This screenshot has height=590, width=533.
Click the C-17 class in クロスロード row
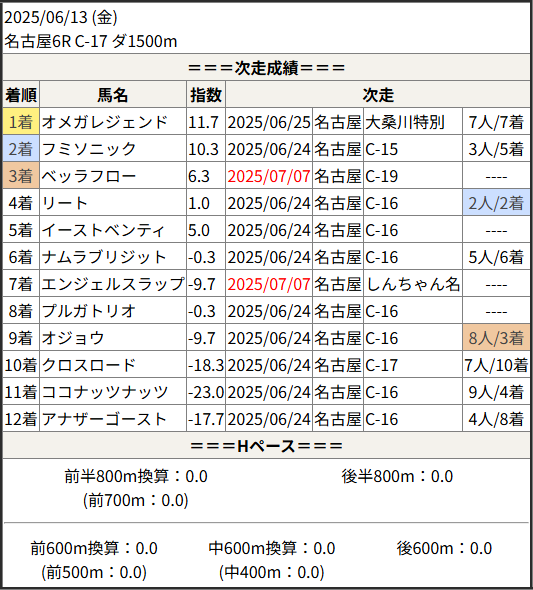pos(381,365)
